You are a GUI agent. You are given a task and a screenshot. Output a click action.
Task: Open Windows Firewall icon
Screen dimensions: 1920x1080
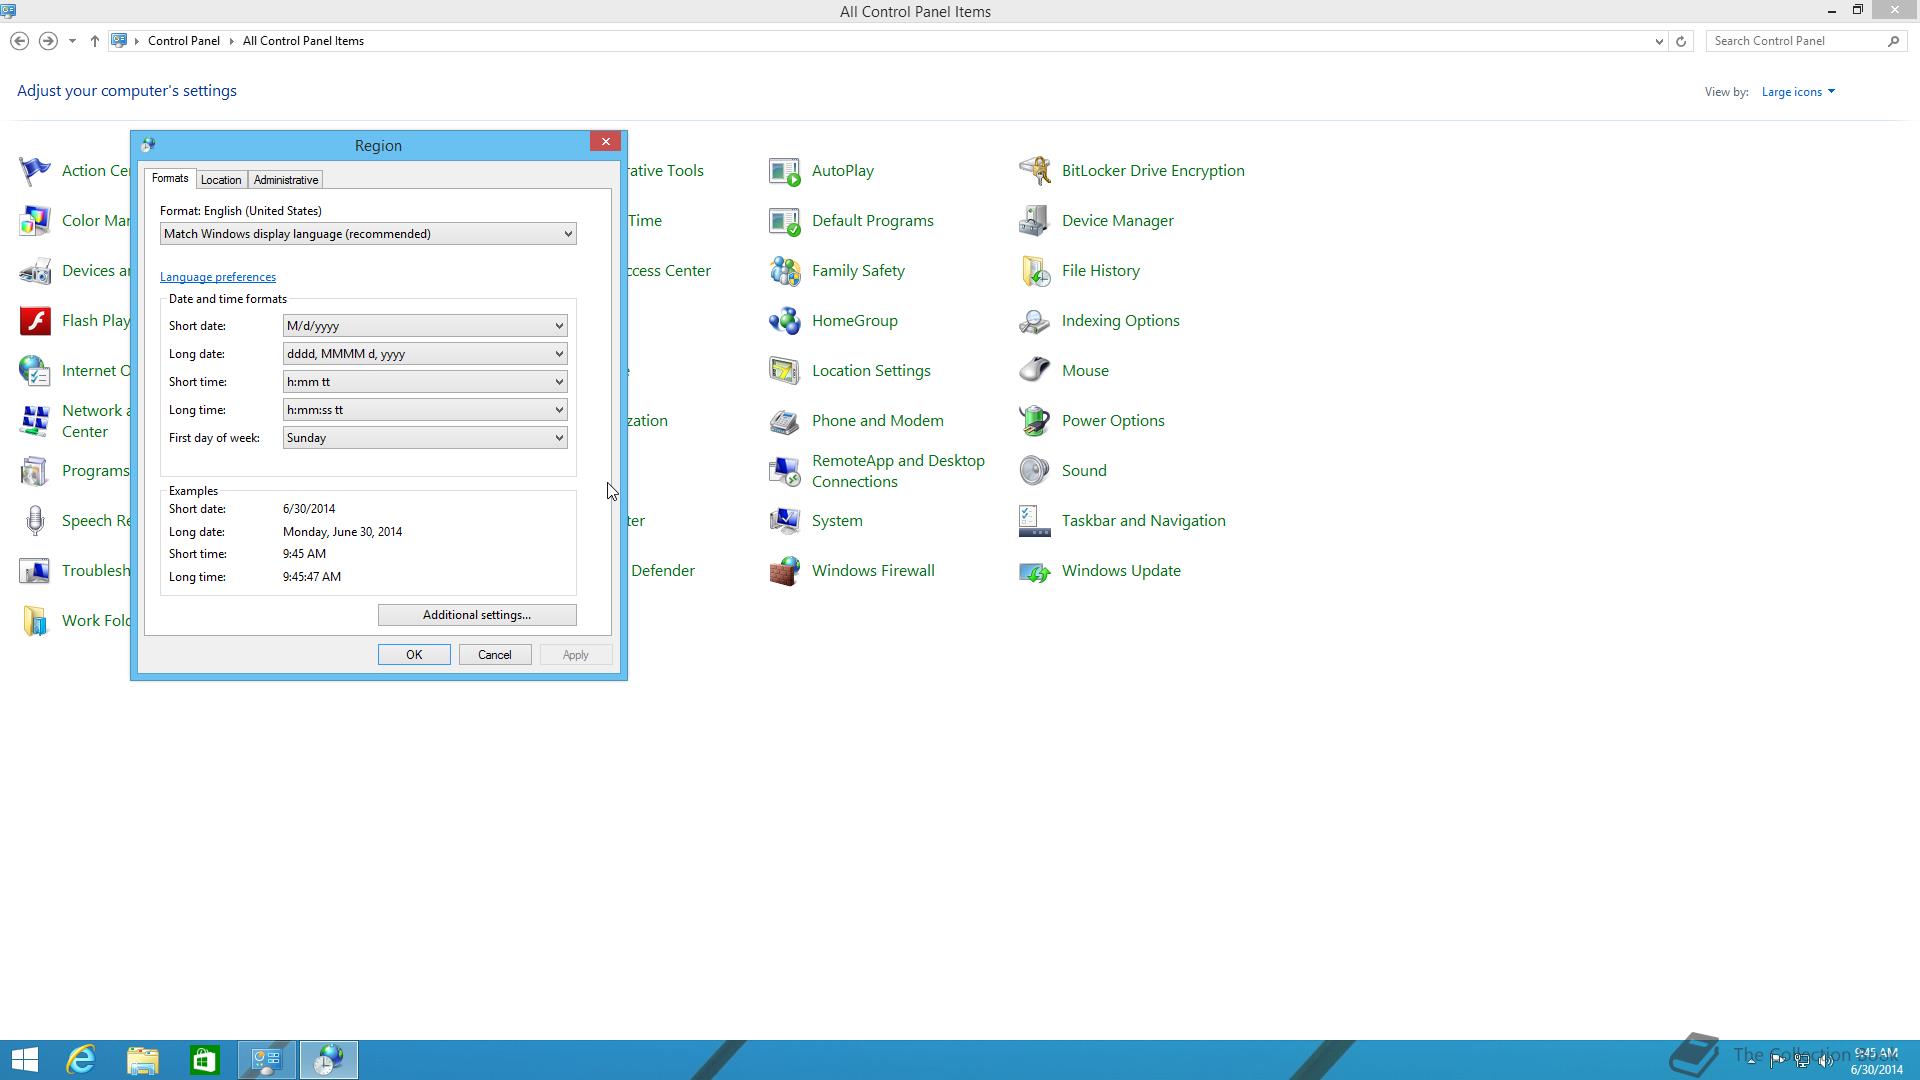tap(784, 571)
